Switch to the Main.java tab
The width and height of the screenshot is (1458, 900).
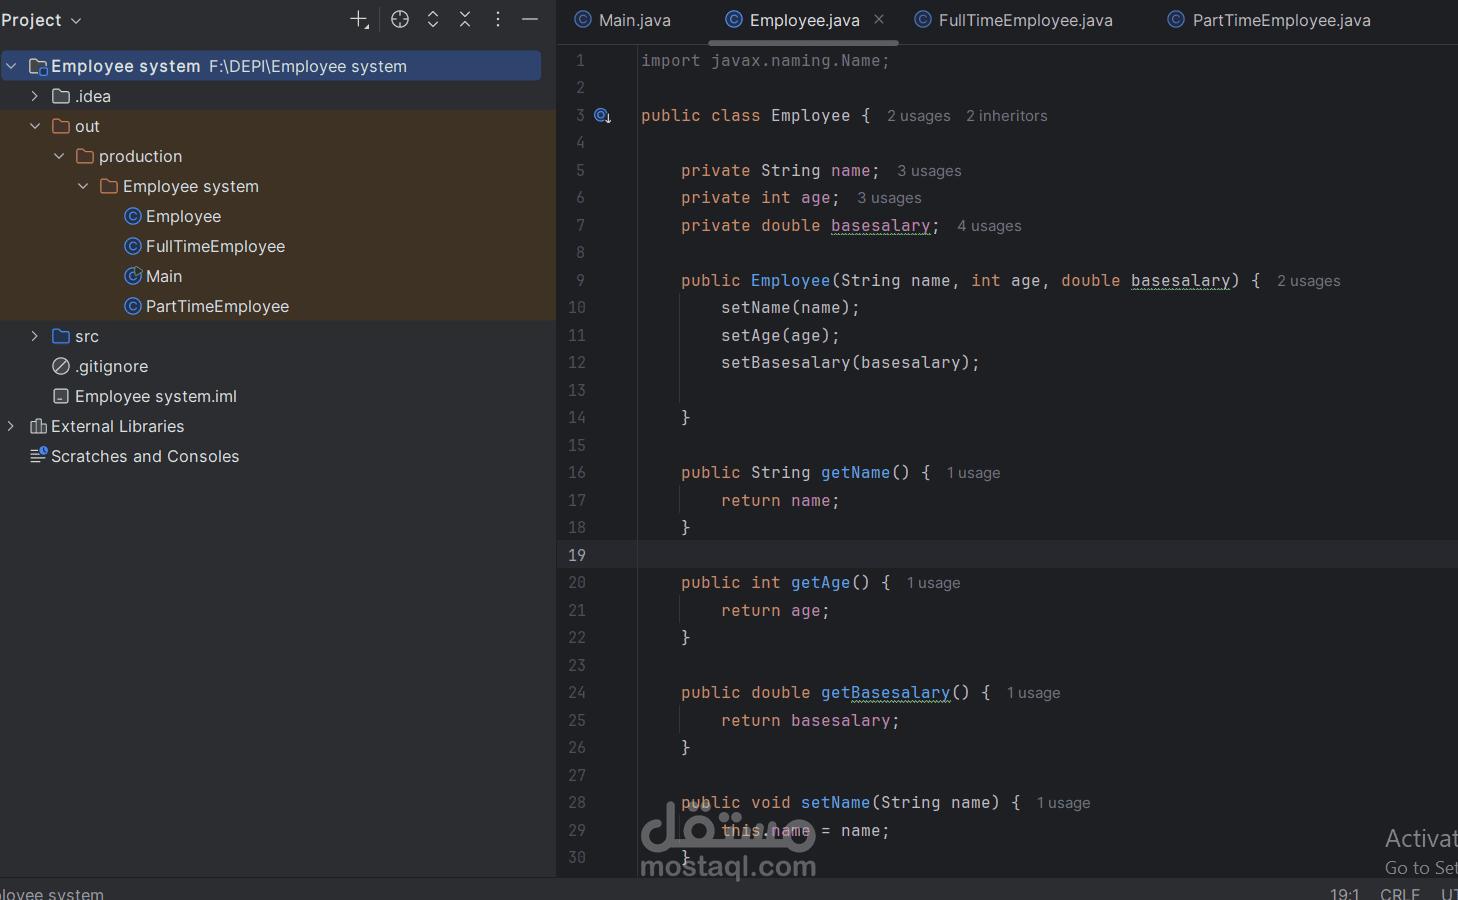632,19
